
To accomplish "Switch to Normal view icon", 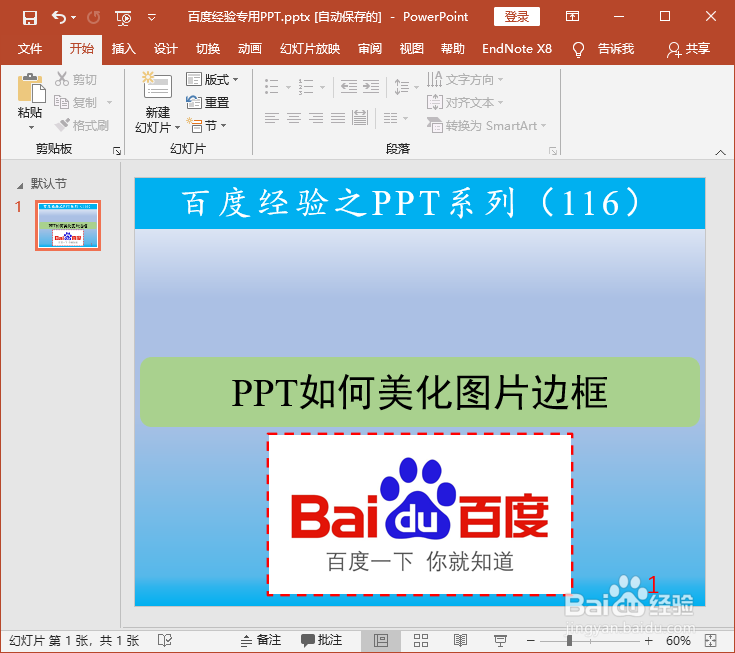I will tap(381, 640).
